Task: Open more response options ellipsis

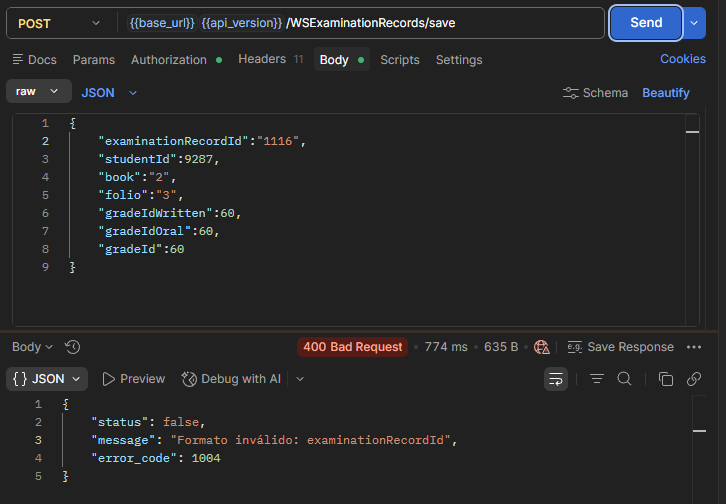Action: (694, 347)
